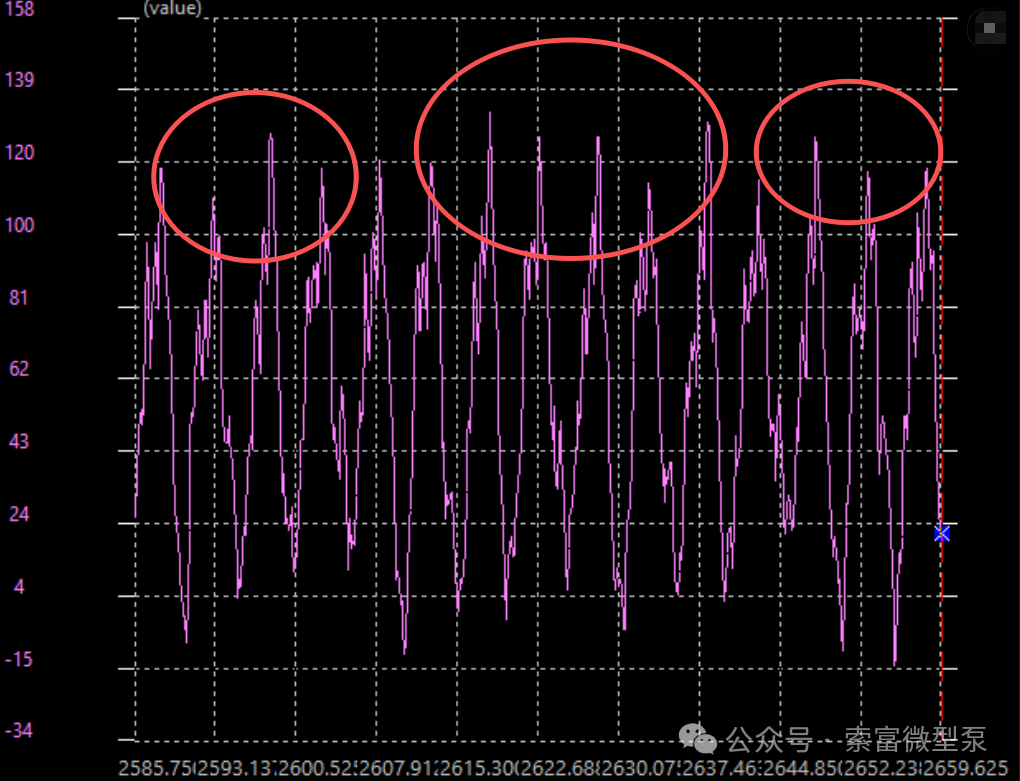Click the (value) axis title label
Viewport: 1020px width, 781px height.
pyautogui.click(x=172, y=8)
